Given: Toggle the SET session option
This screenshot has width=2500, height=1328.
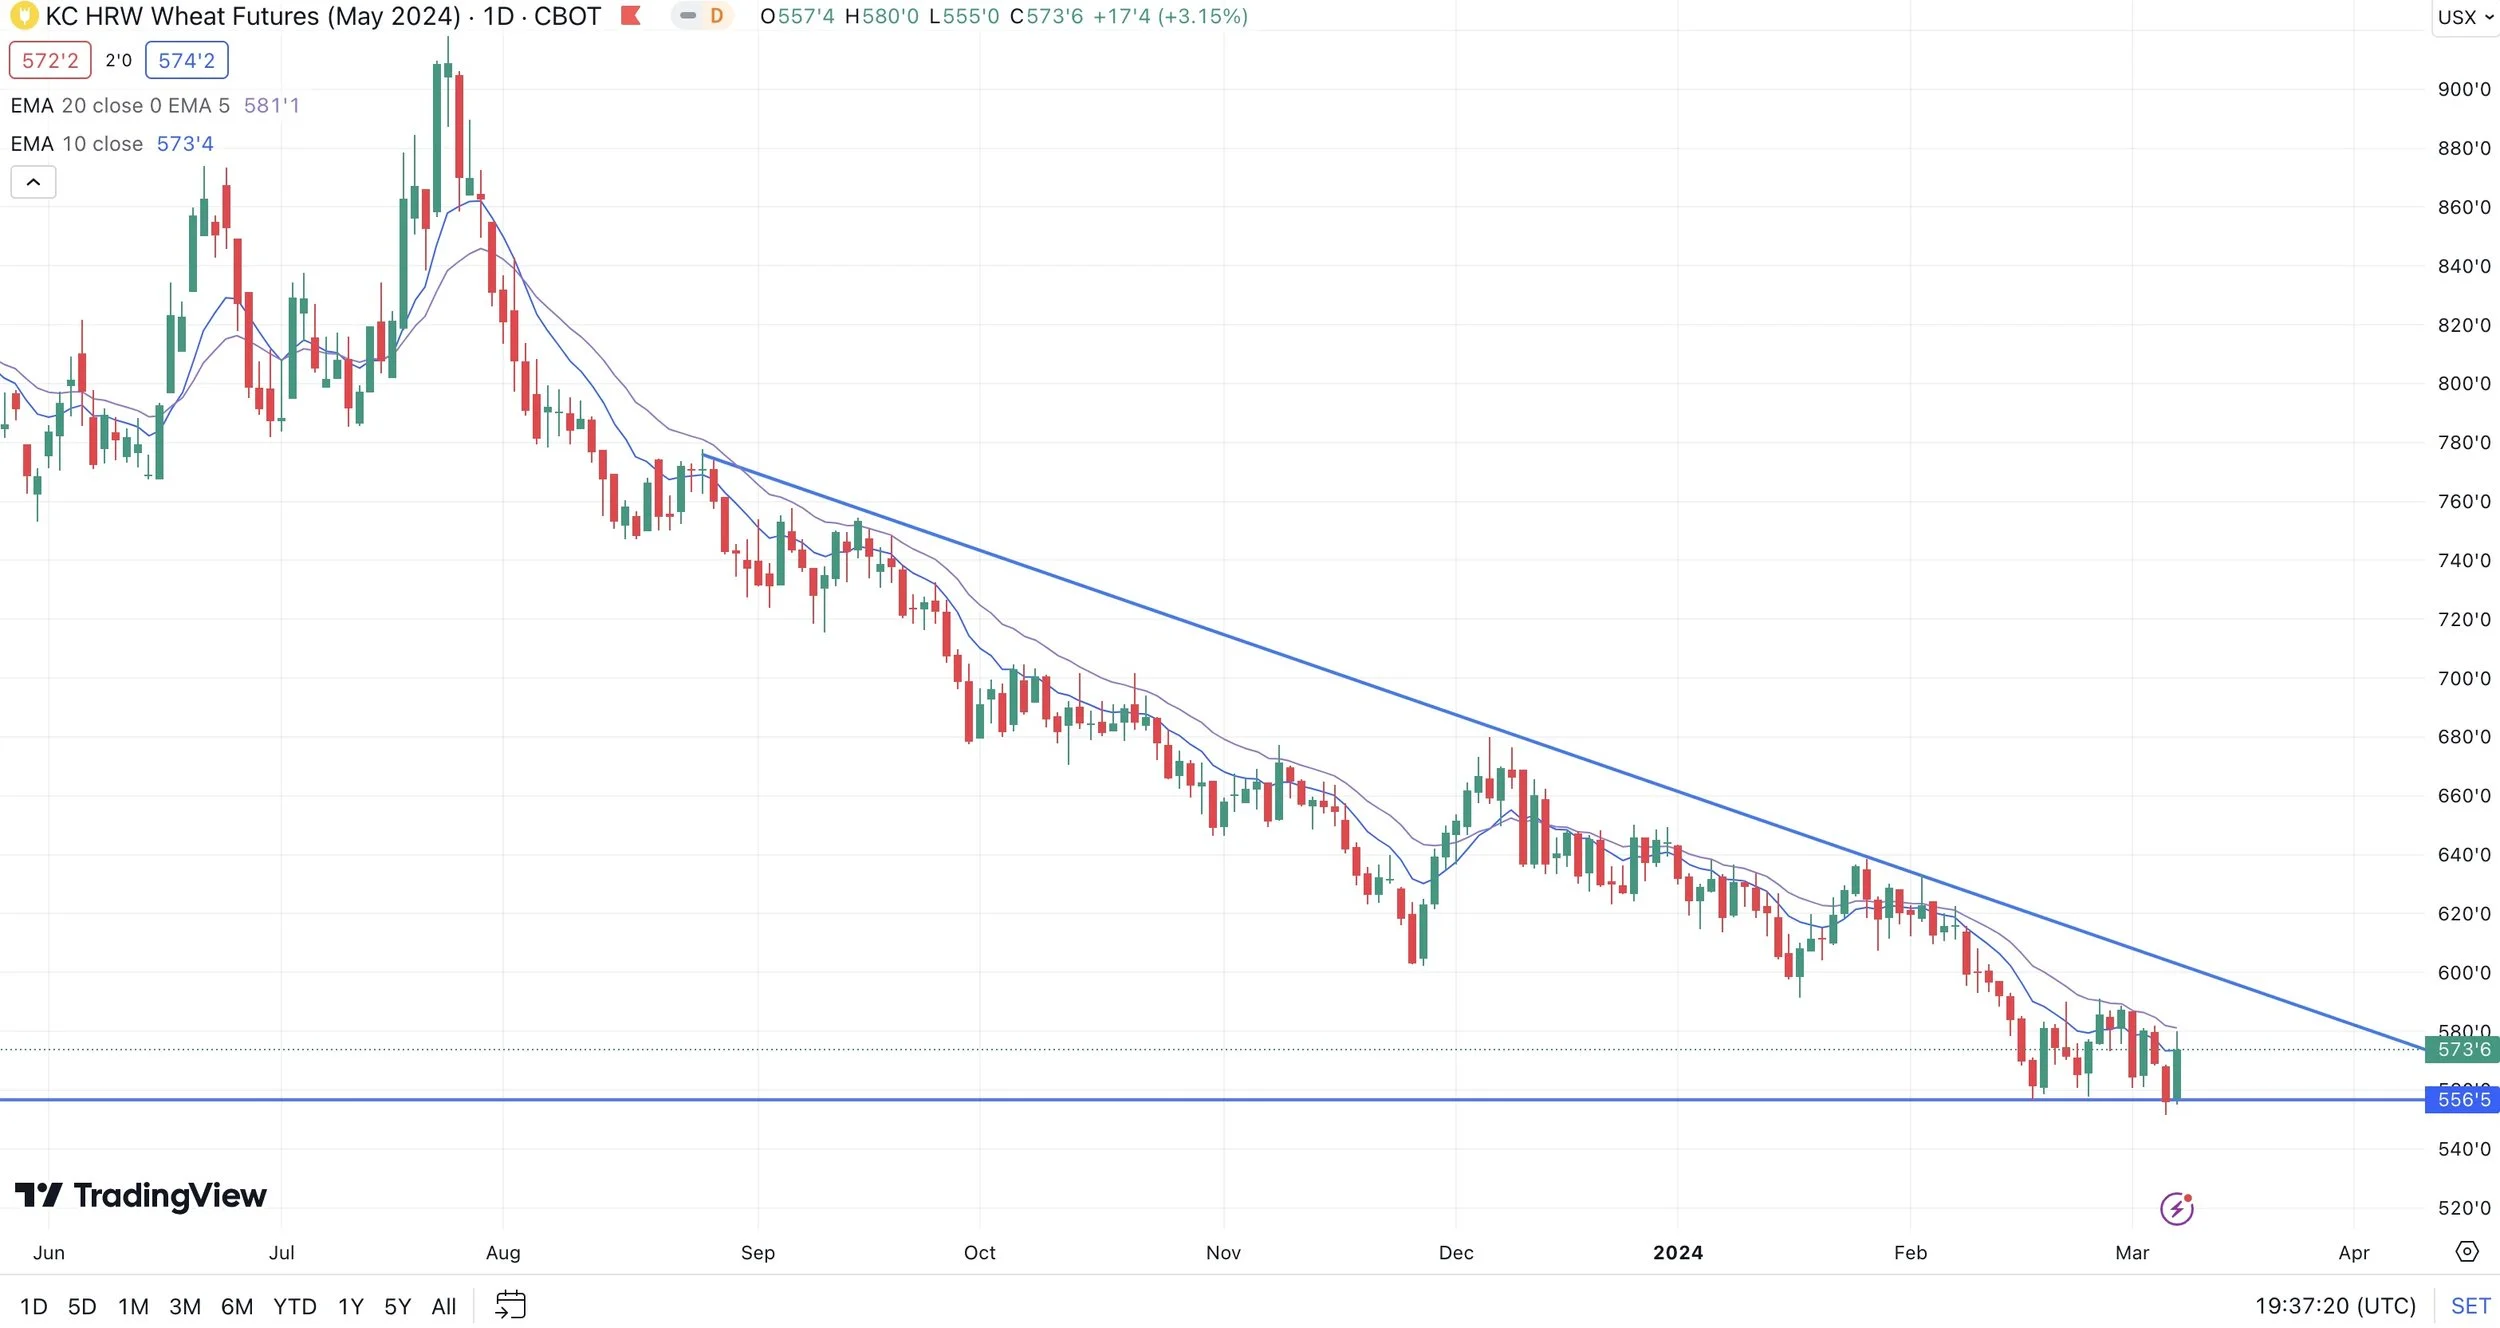Looking at the screenshot, I should [2469, 1306].
